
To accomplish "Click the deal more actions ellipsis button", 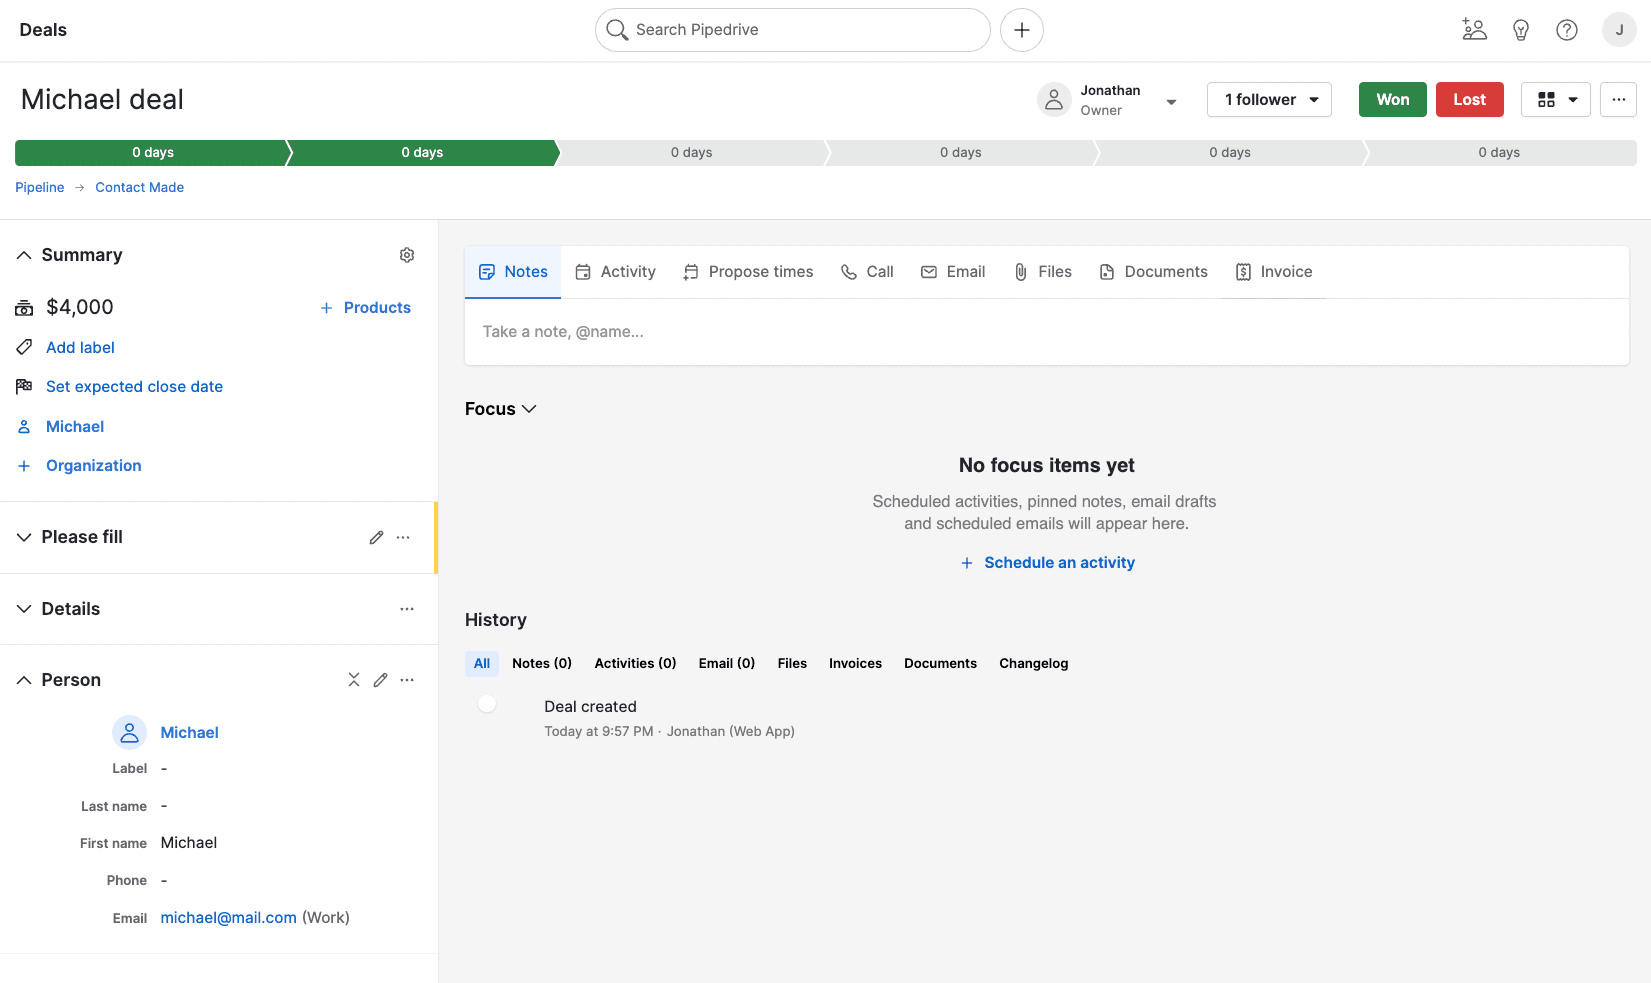I will point(1618,100).
